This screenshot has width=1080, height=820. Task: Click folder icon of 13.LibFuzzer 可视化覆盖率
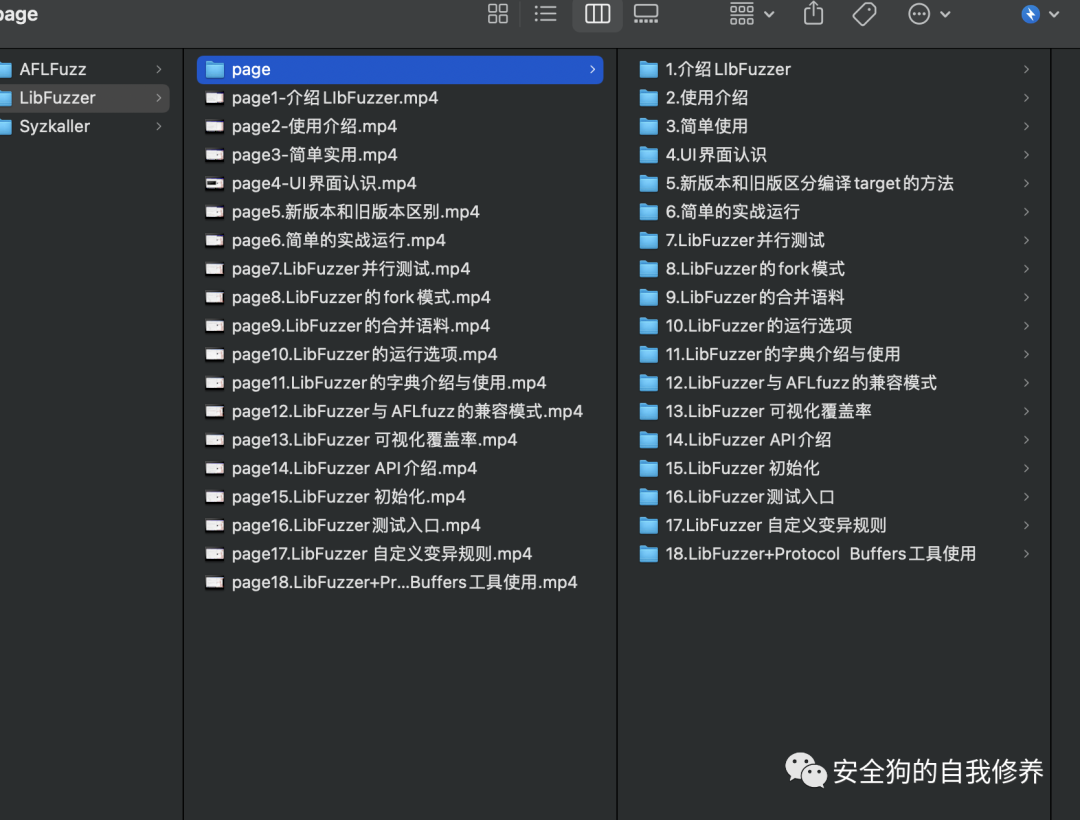(649, 411)
